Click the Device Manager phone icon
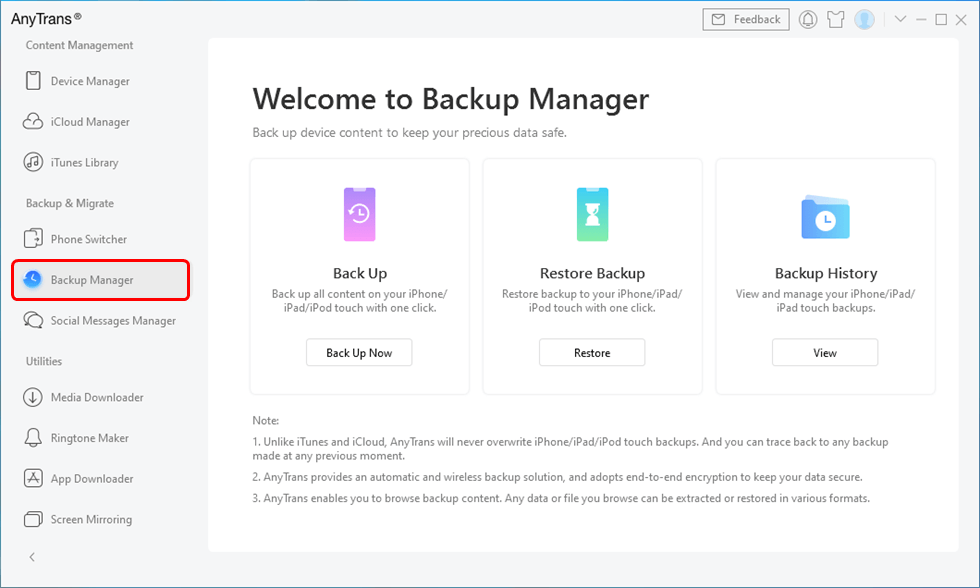Image resolution: width=980 pixels, height=588 pixels. (33, 81)
